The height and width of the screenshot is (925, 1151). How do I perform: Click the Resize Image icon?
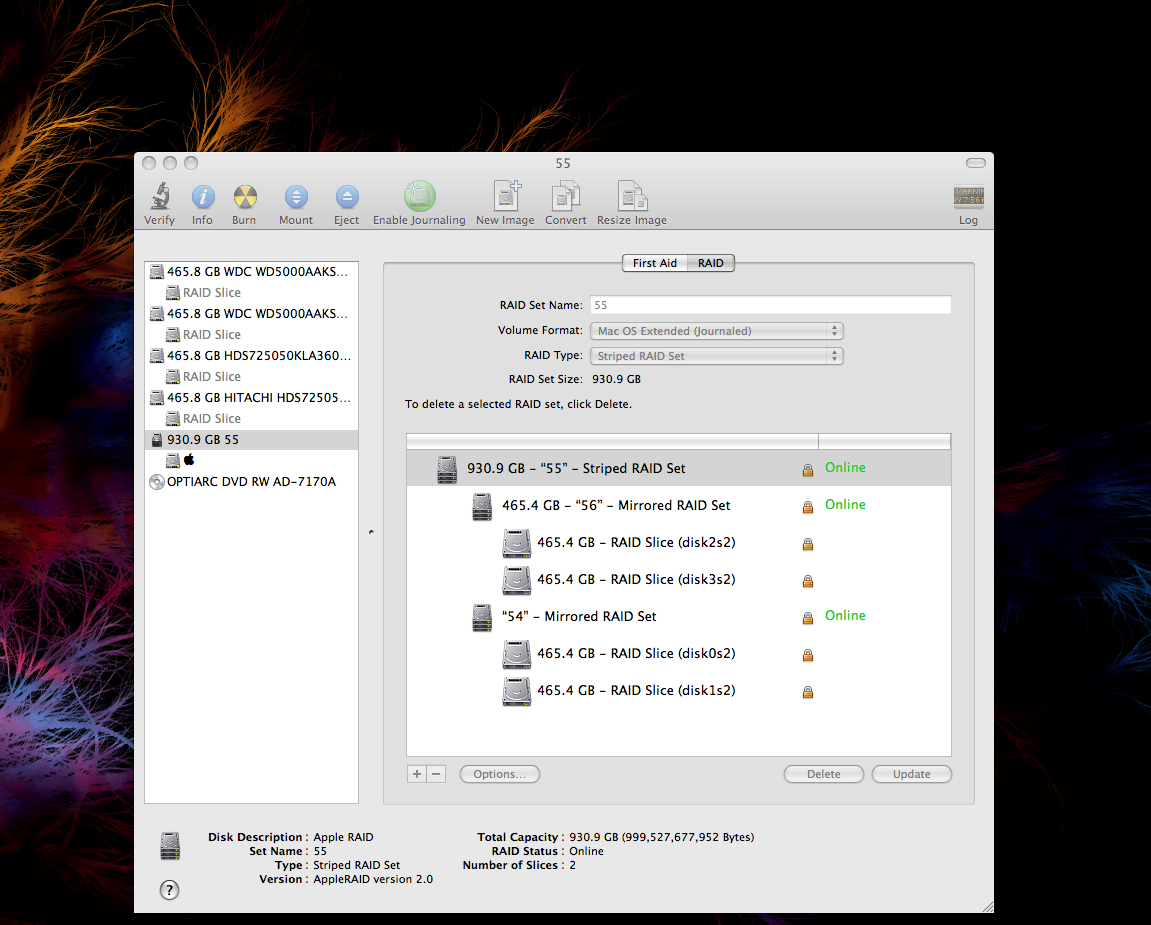click(x=631, y=197)
